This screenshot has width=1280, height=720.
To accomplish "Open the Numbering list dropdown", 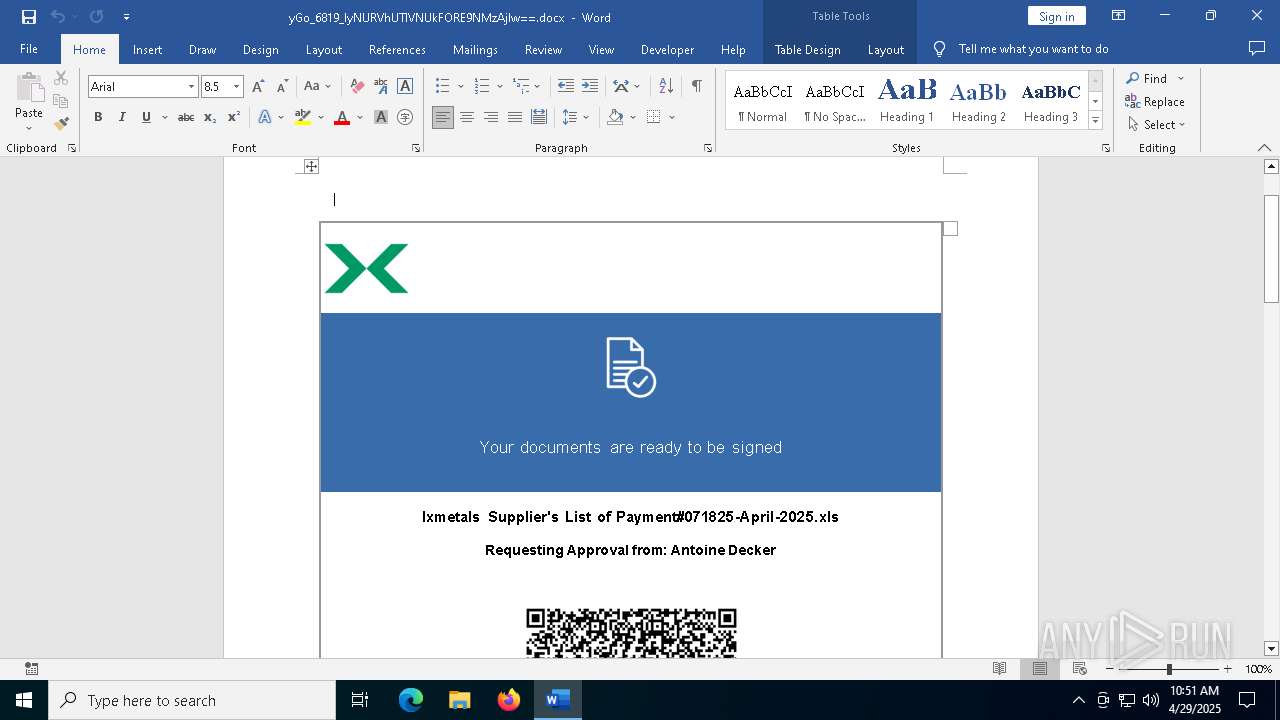I will tap(500, 87).
